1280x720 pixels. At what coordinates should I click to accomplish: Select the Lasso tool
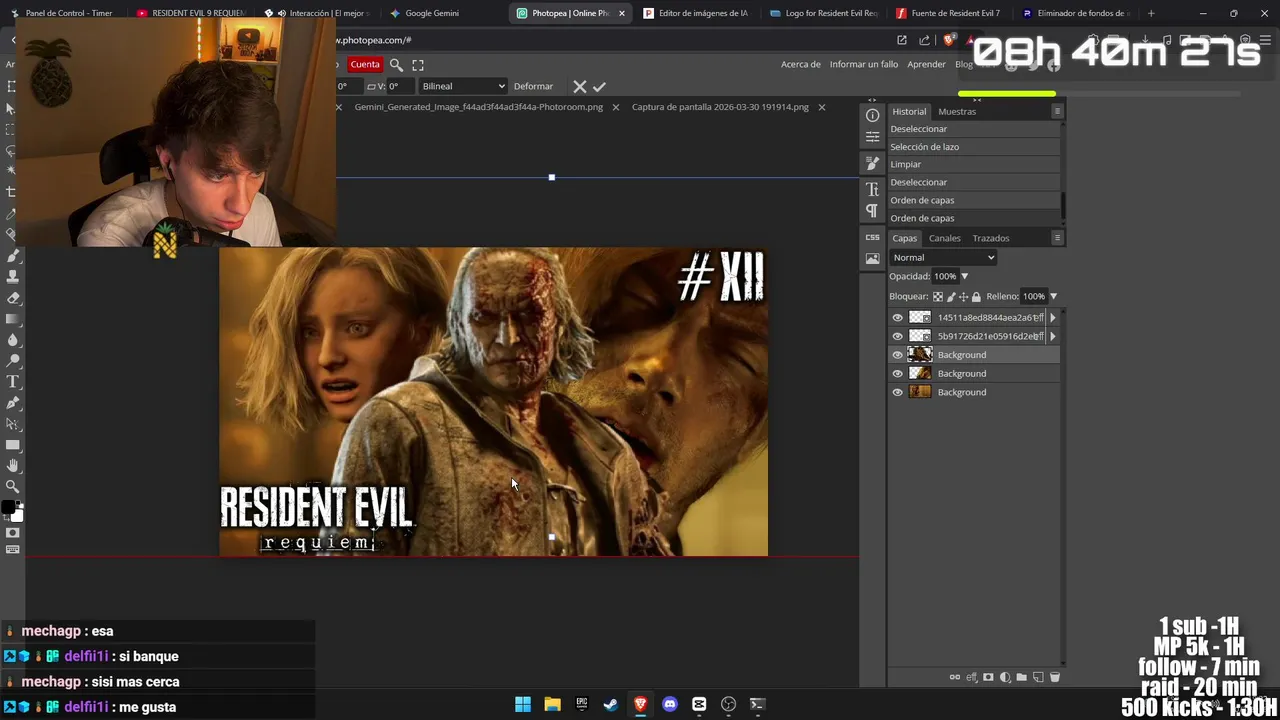tap(11, 151)
